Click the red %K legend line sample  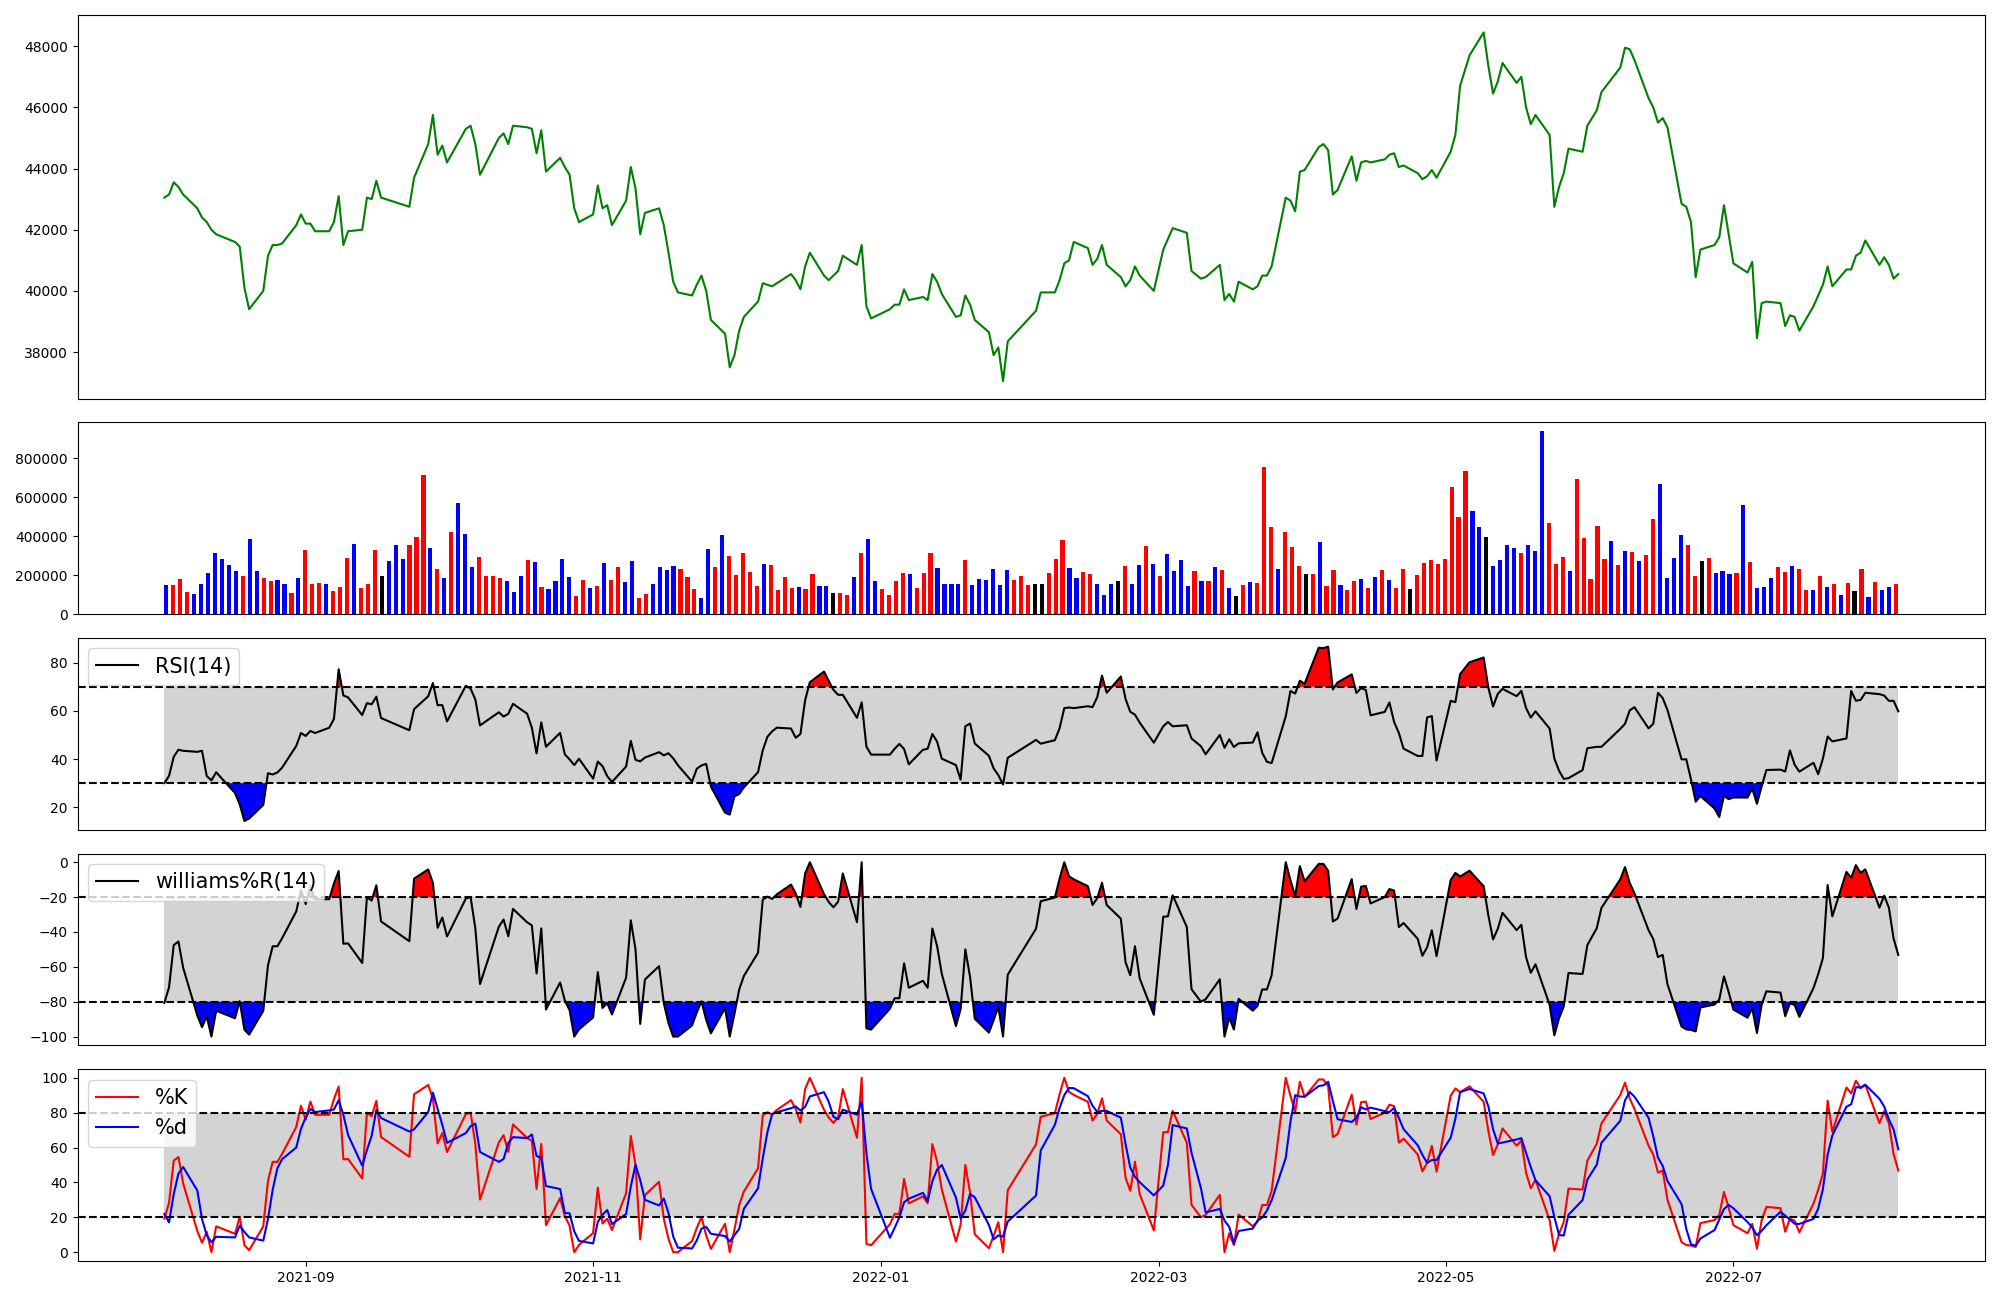[116, 1097]
